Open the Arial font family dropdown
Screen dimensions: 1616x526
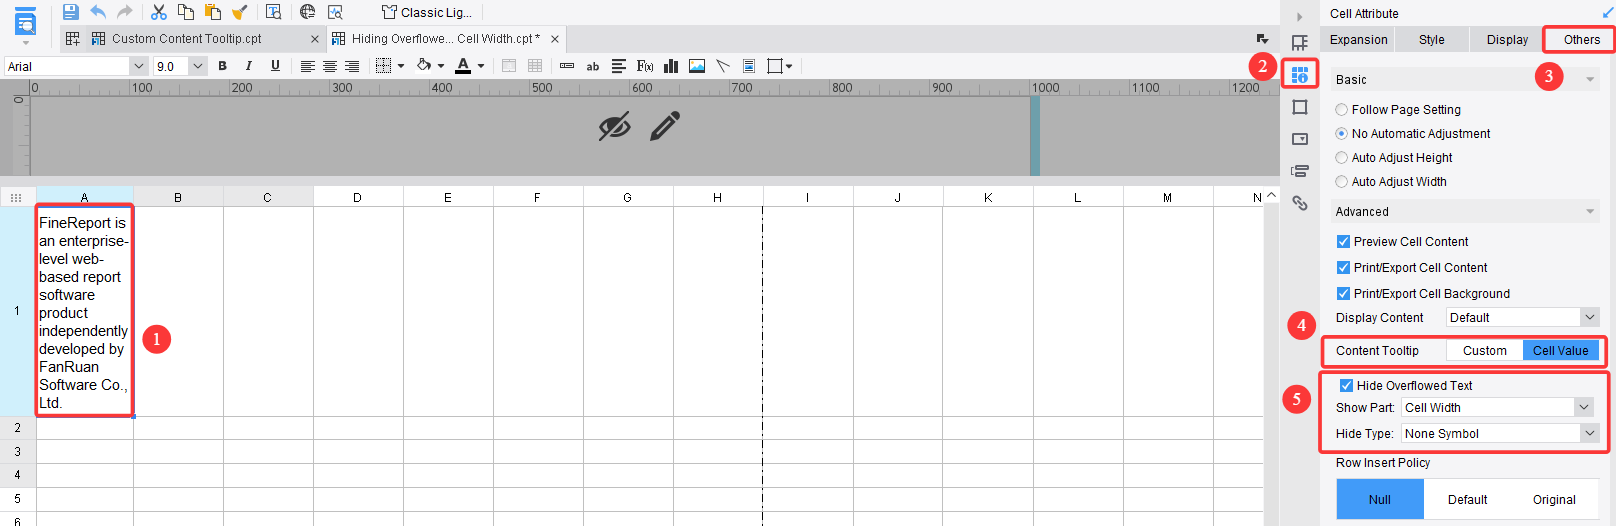click(x=139, y=66)
